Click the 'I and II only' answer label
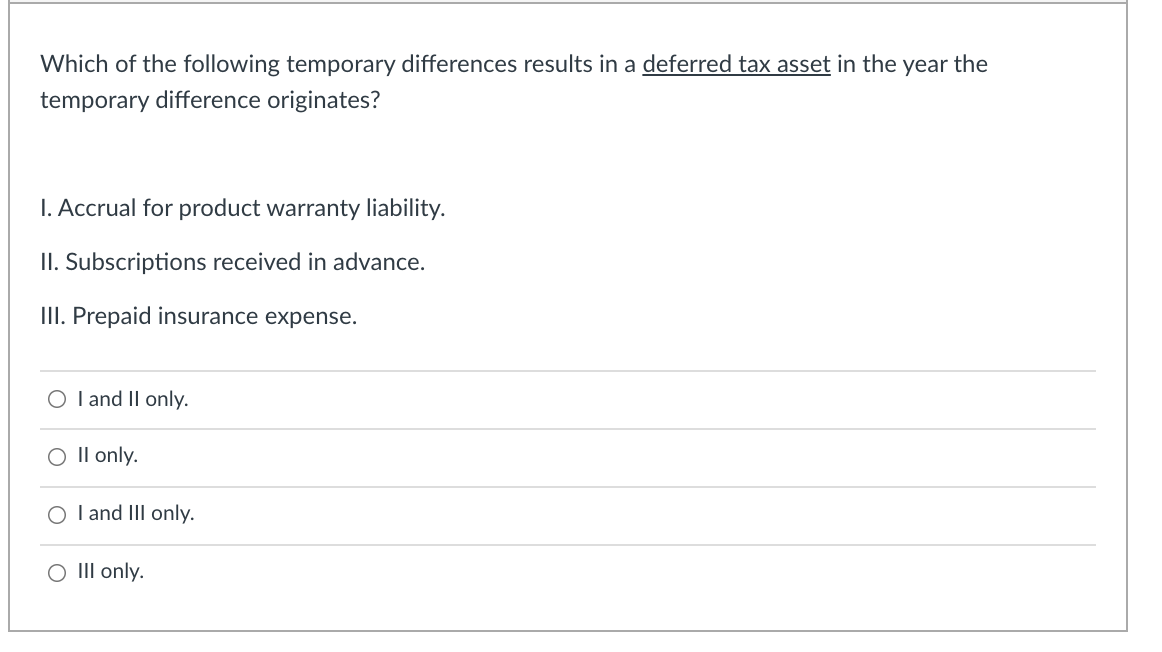Screen dimensions: 1162x652 (x=131, y=399)
